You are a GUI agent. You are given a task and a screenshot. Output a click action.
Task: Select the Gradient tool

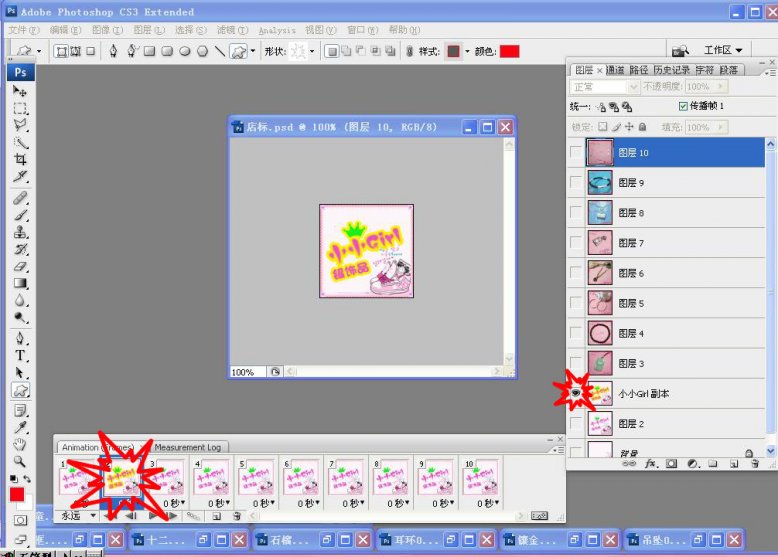point(20,283)
